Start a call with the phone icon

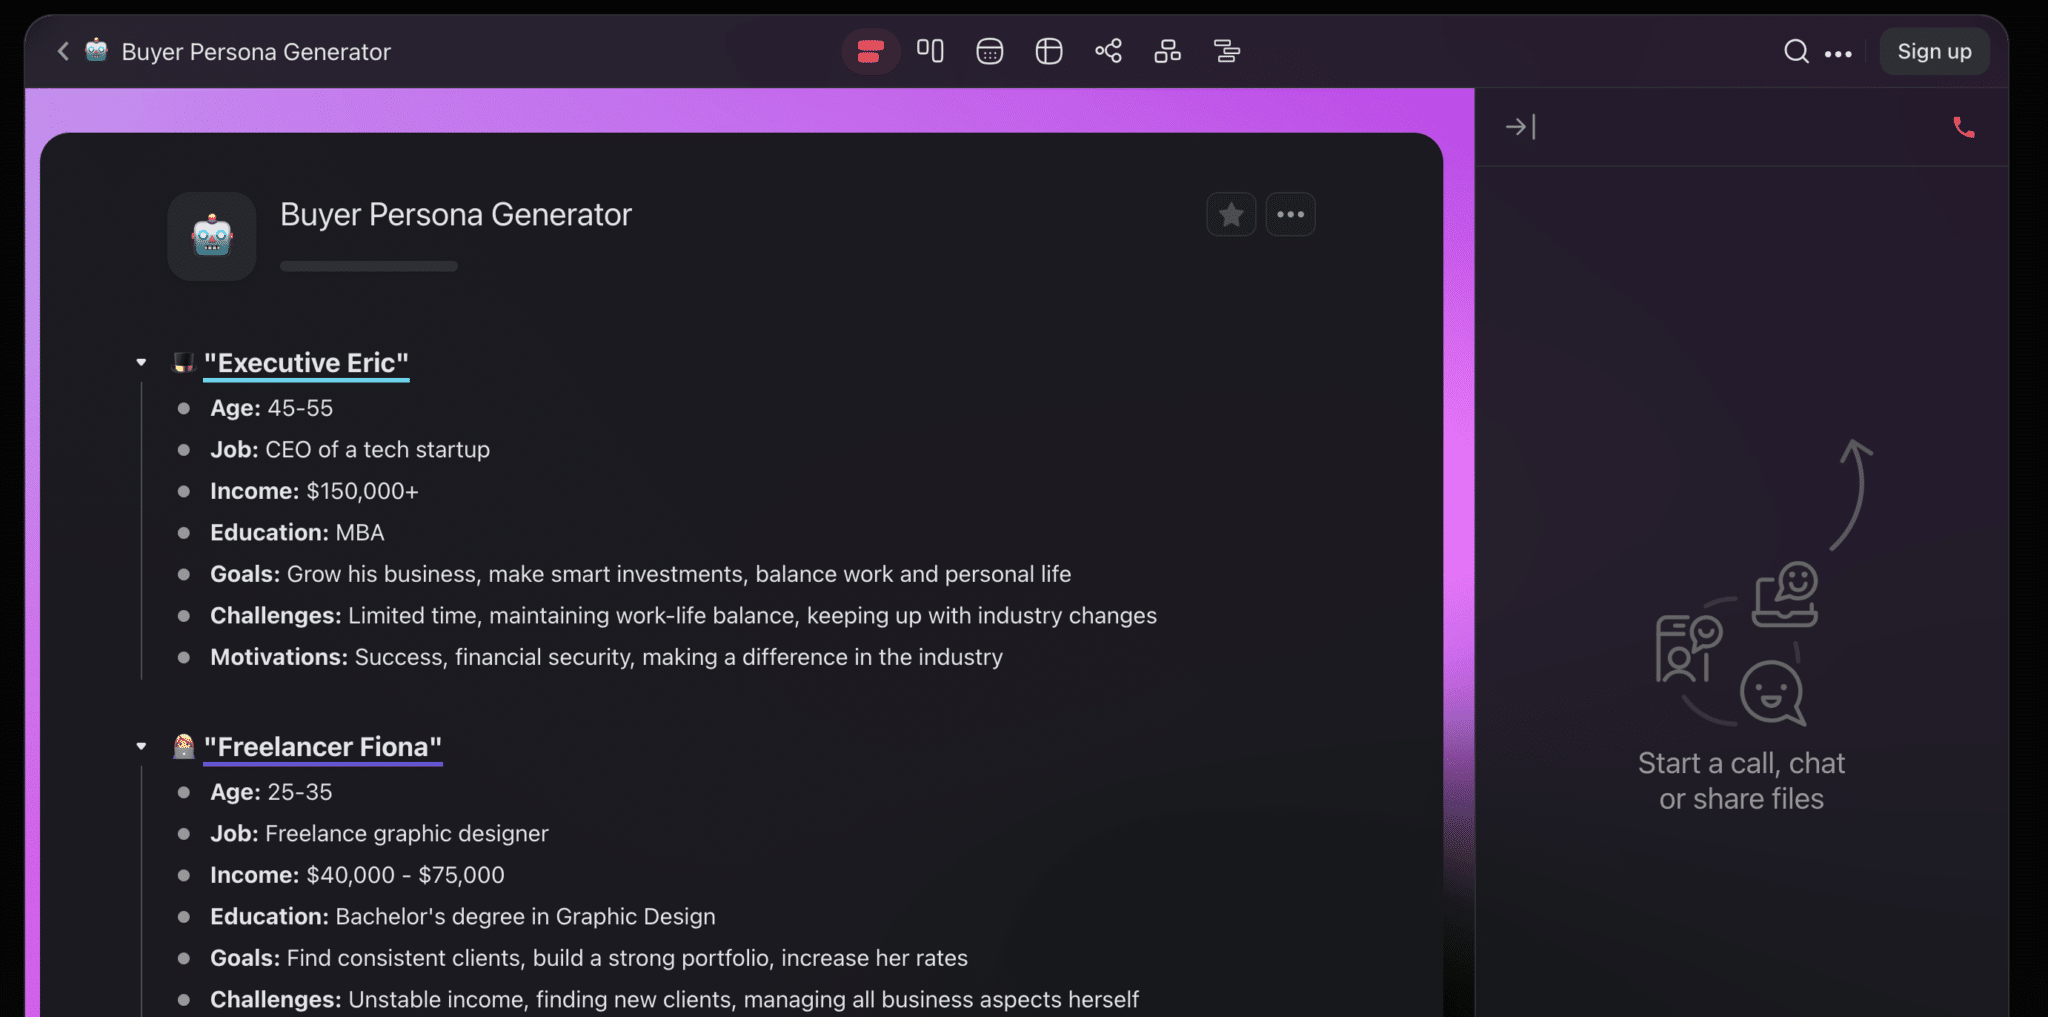click(1963, 128)
